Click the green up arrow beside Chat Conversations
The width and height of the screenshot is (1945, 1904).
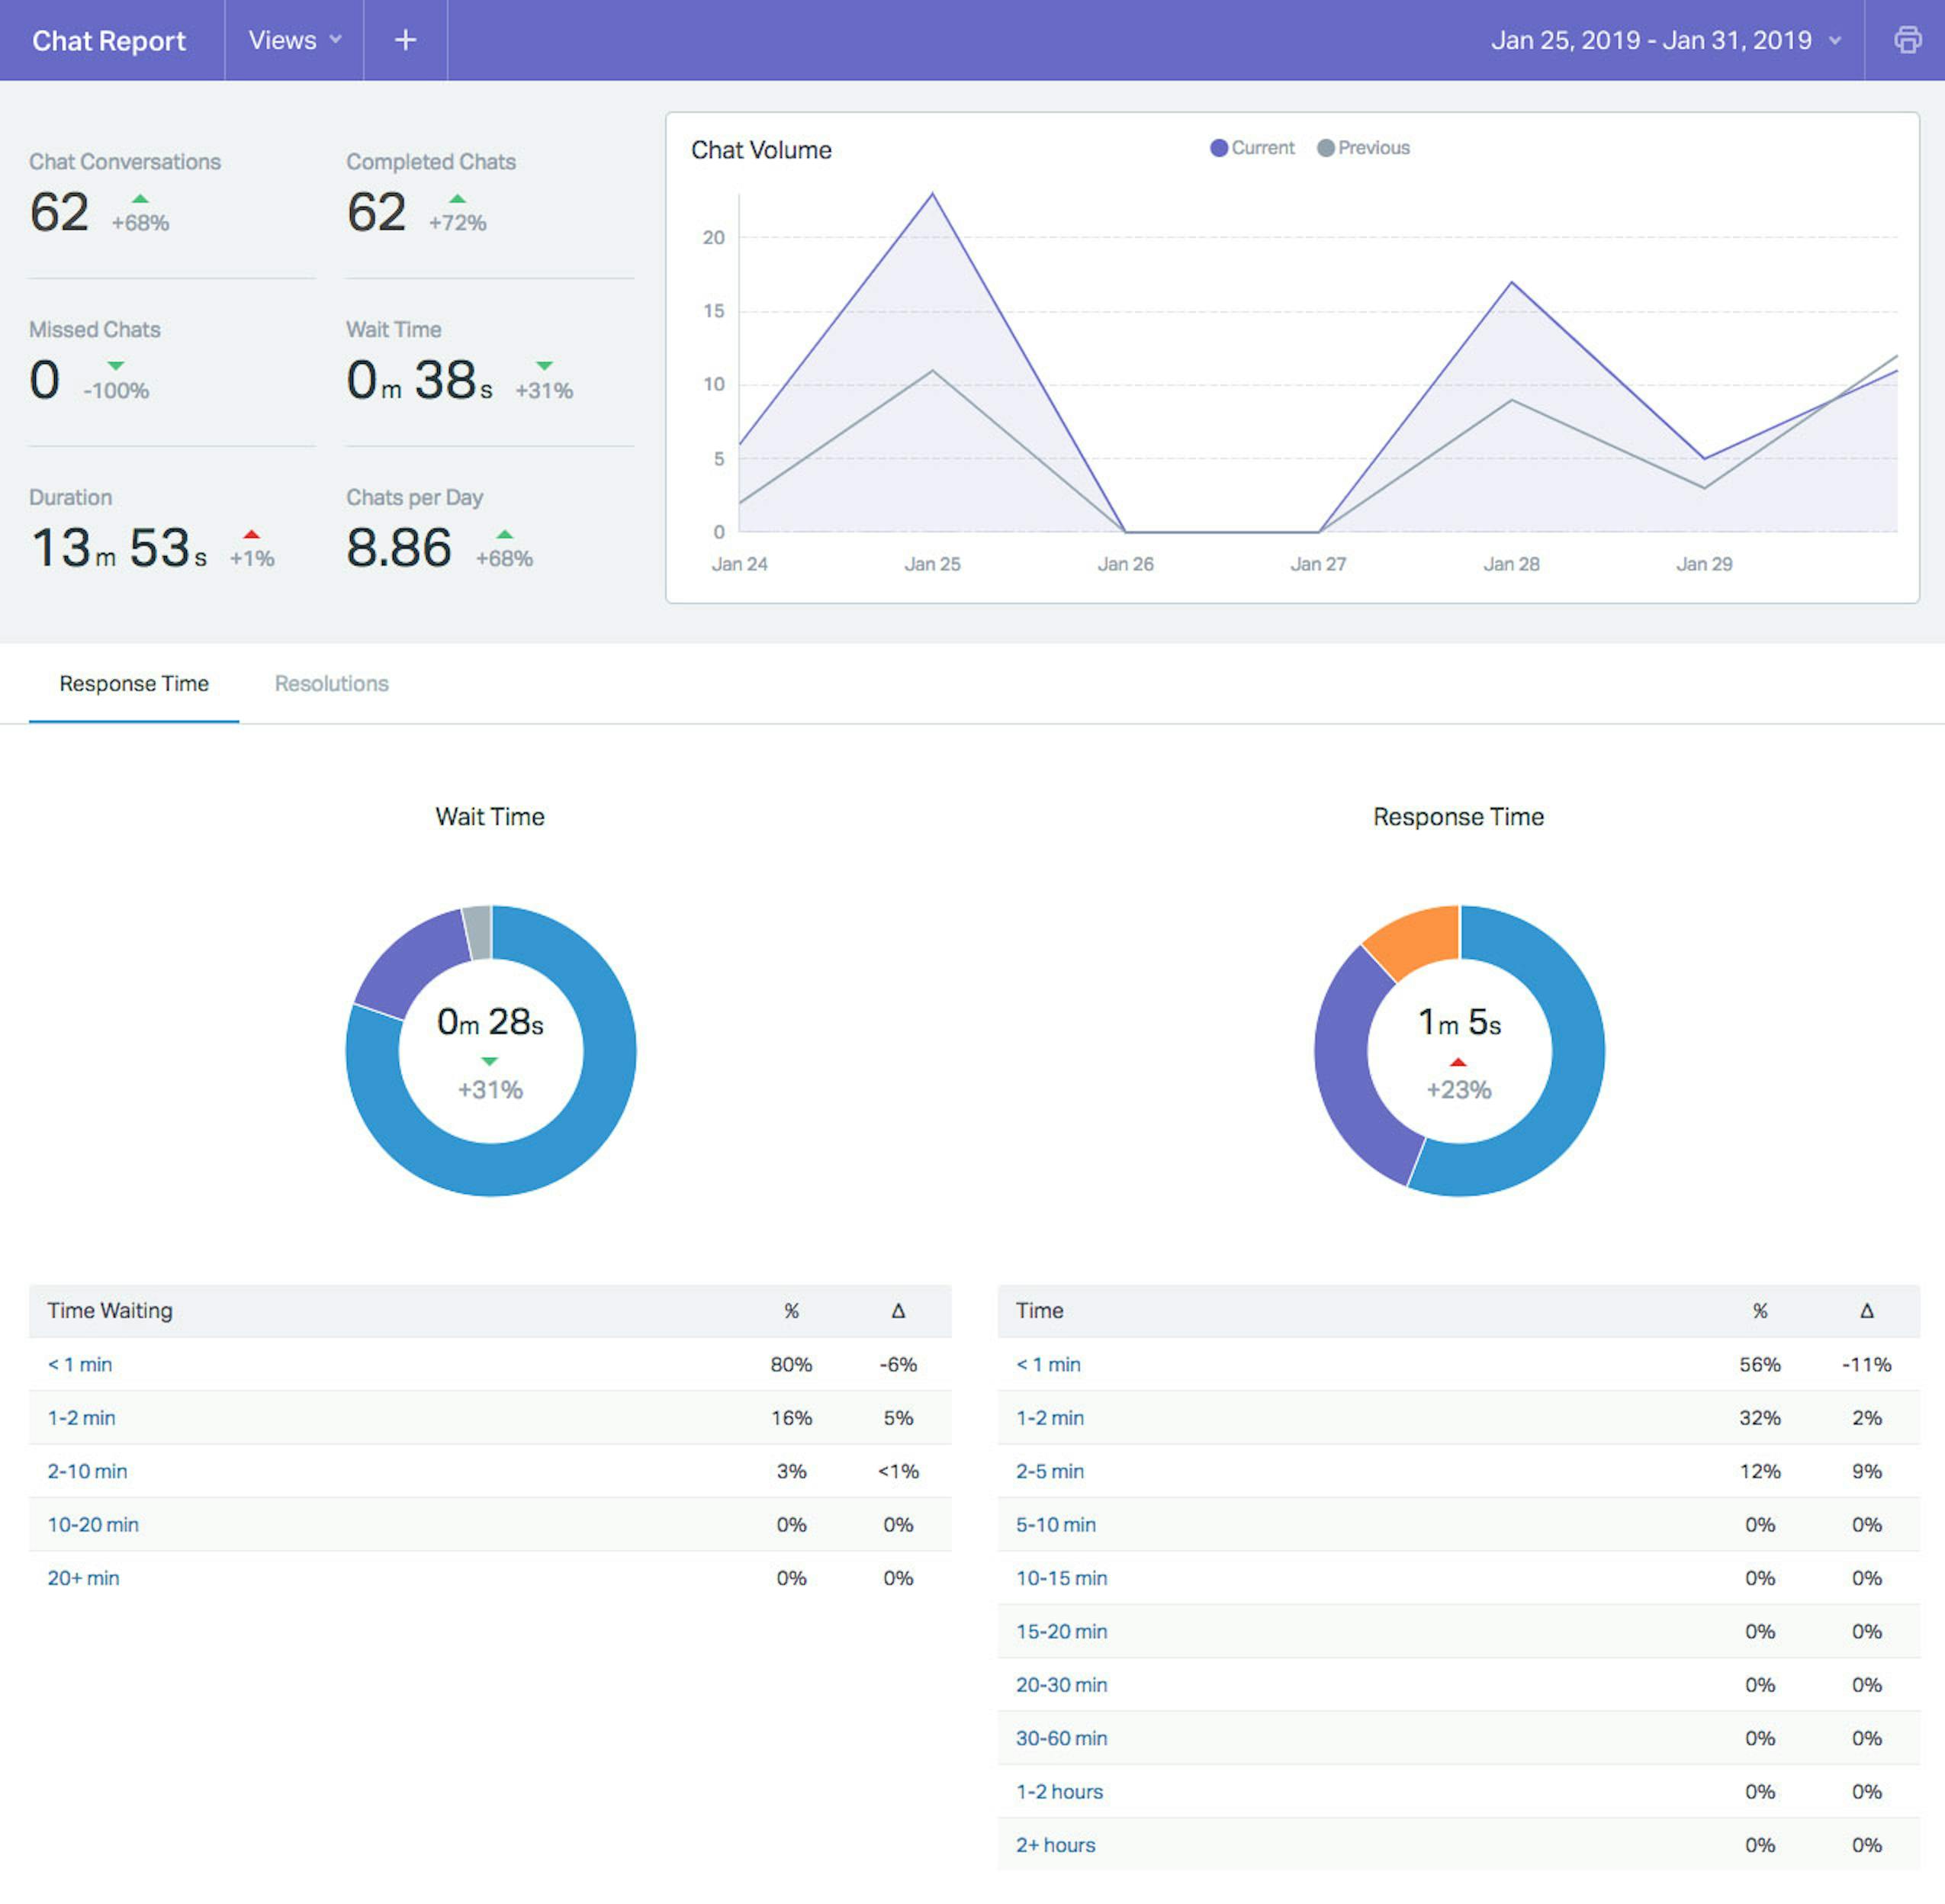(x=140, y=199)
